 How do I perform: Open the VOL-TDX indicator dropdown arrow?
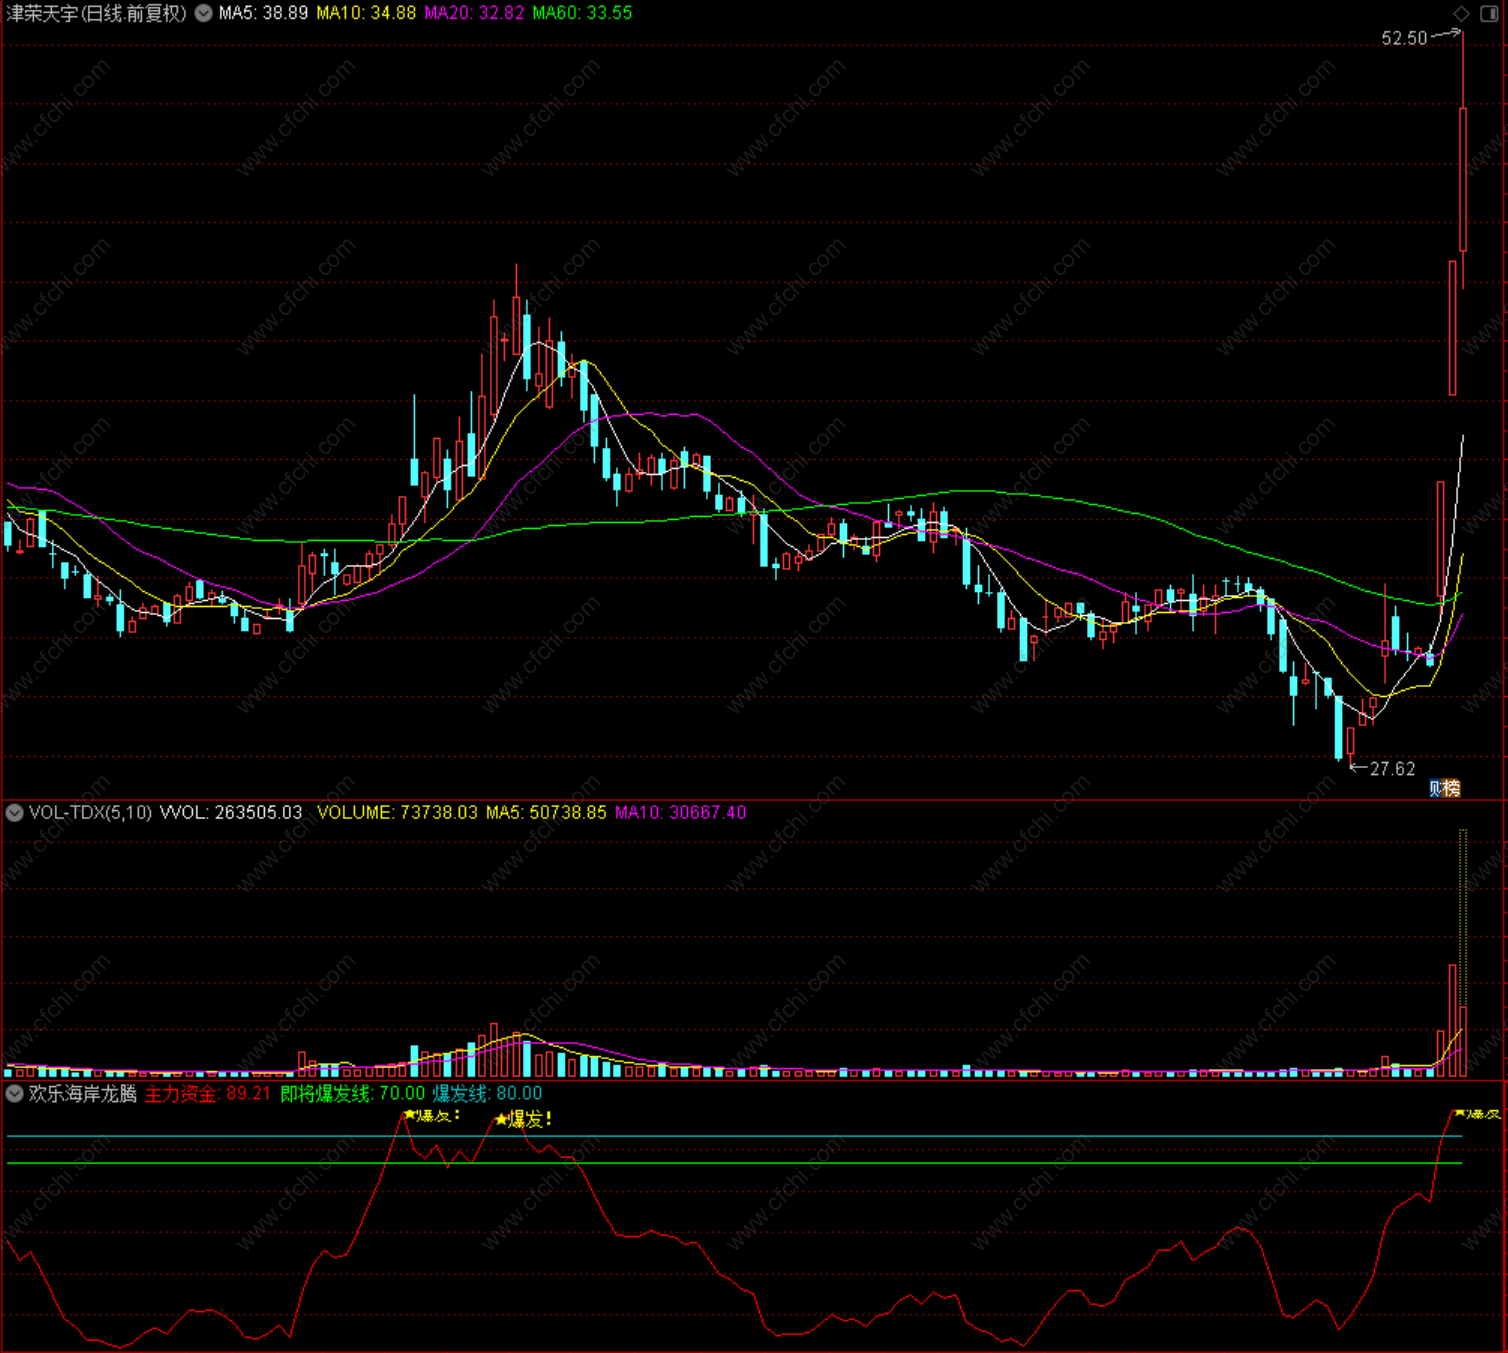[x=15, y=813]
